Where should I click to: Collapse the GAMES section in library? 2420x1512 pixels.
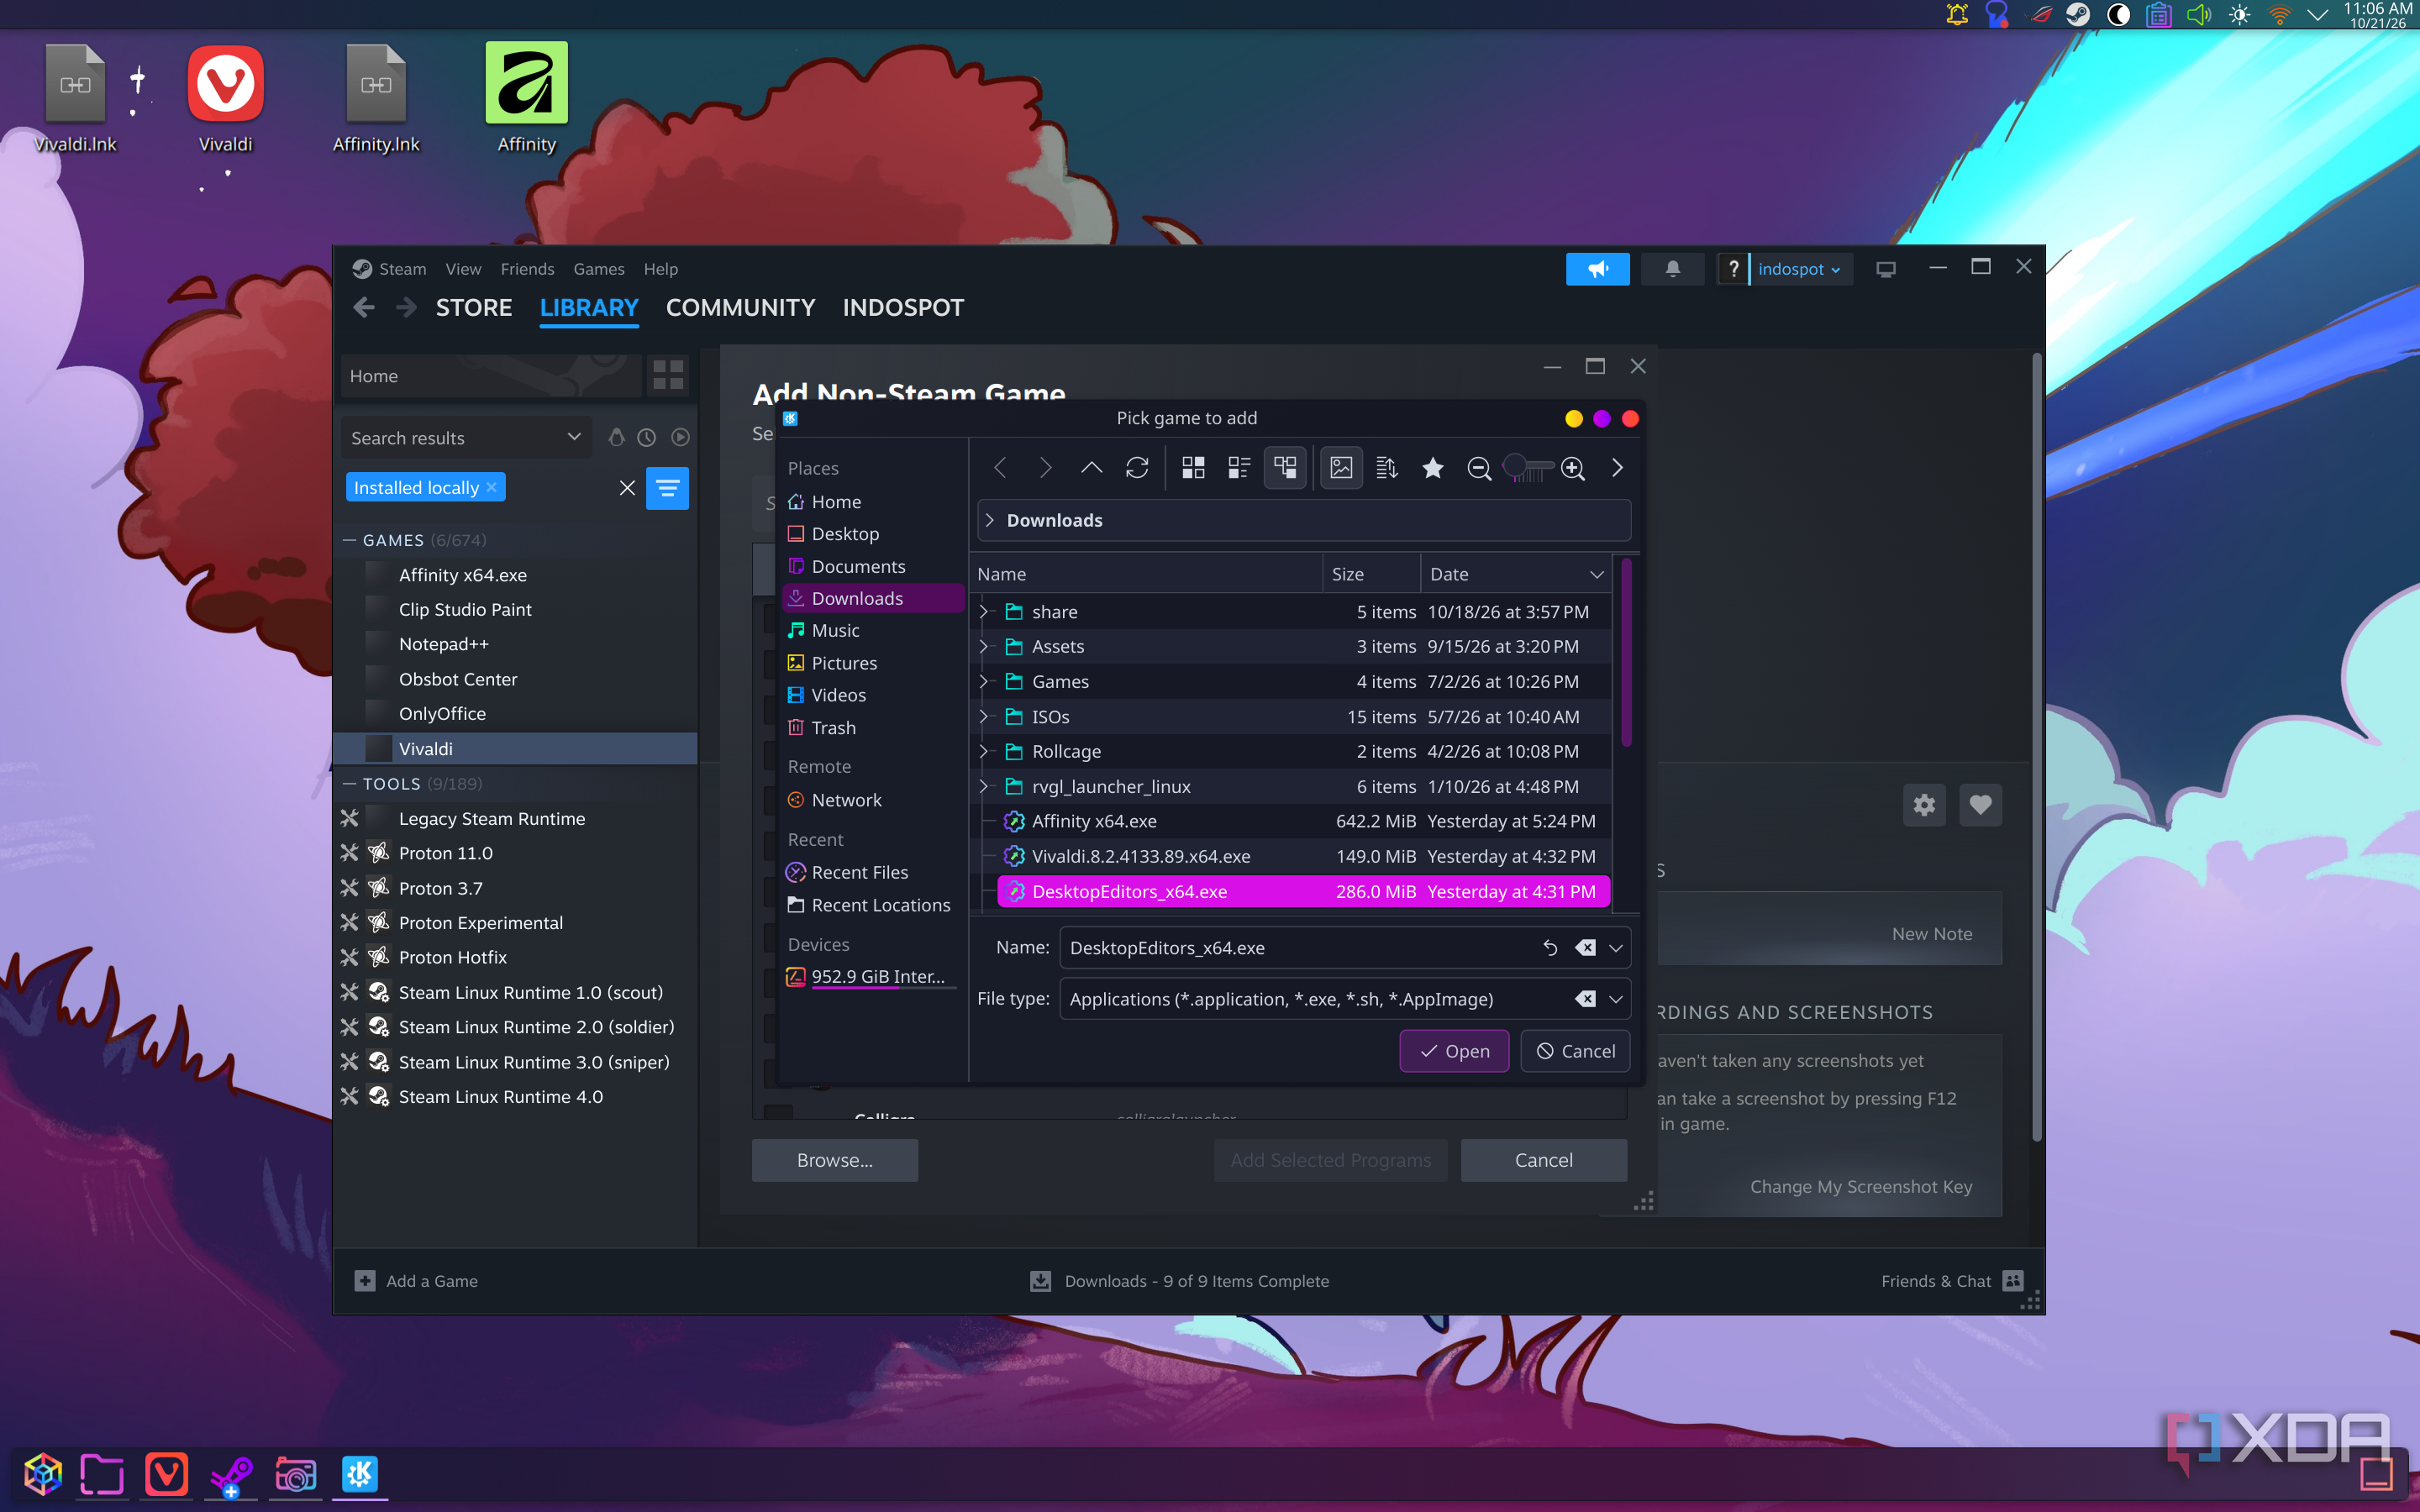click(349, 540)
